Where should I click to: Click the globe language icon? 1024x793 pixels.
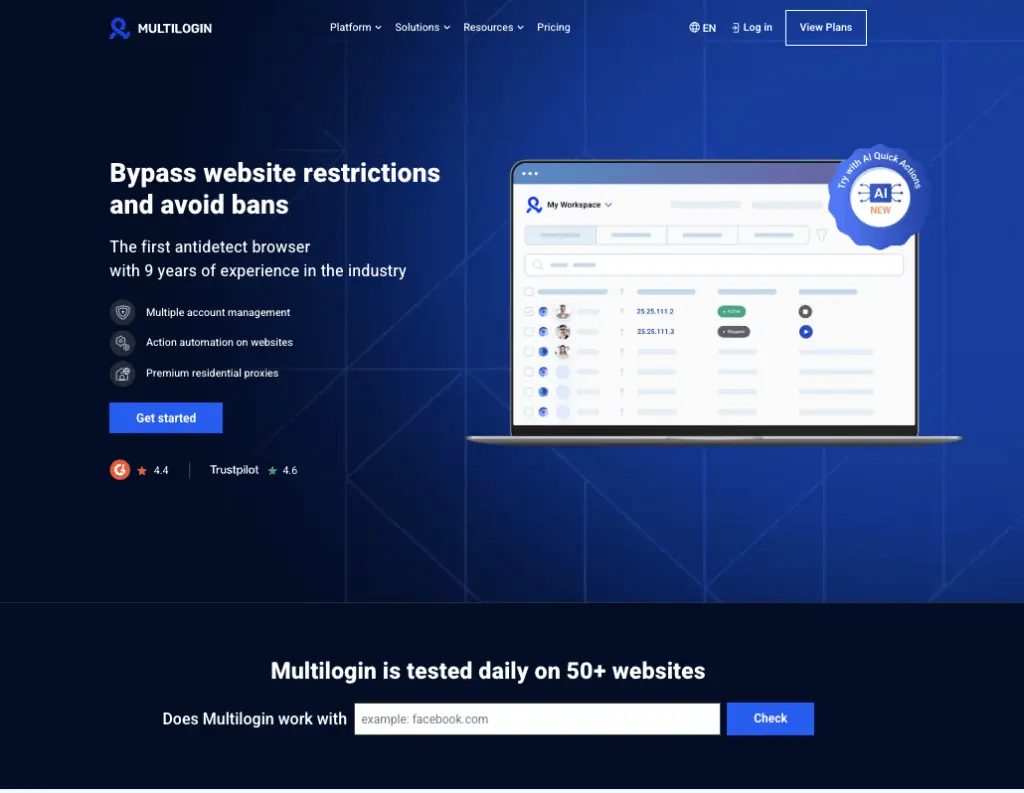pos(694,27)
